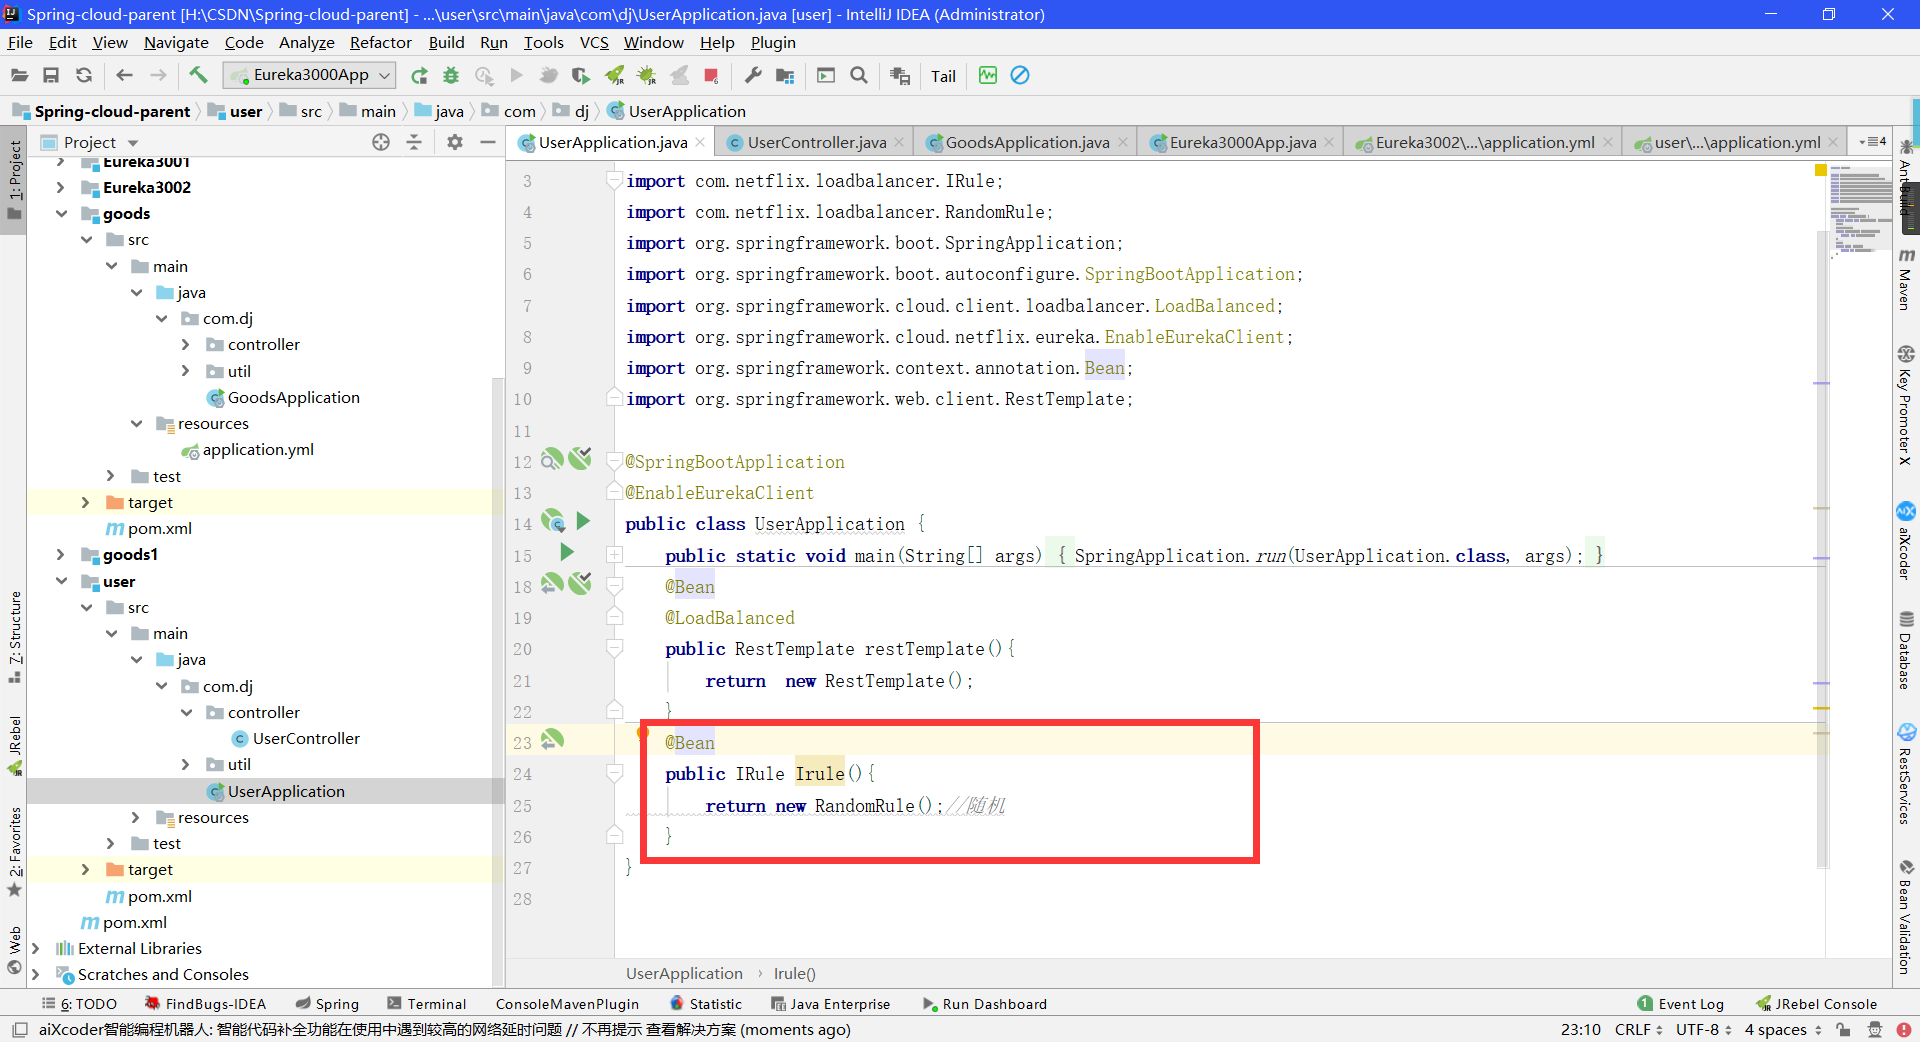Synchronize files with the refresh icon
Image resolution: width=1920 pixels, height=1042 pixels.
84,75
